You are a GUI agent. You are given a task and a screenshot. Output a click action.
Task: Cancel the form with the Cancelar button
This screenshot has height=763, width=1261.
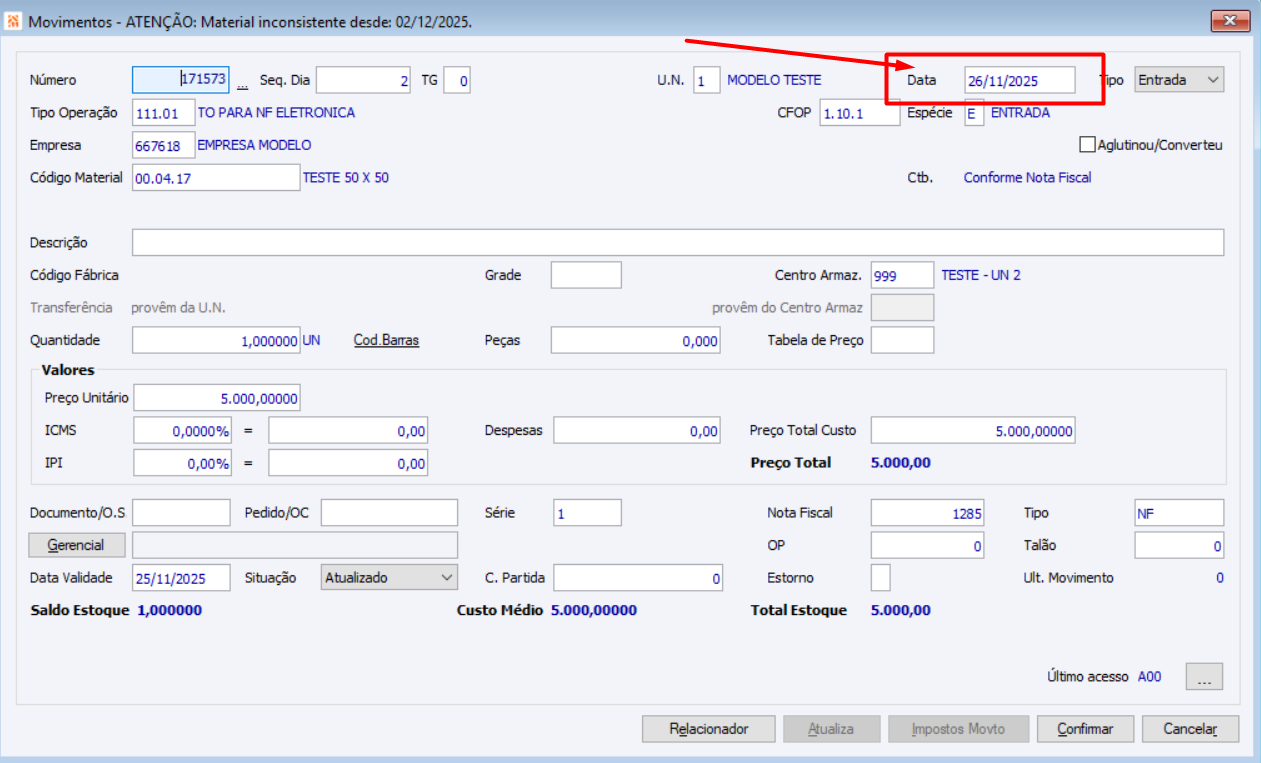click(x=1190, y=729)
